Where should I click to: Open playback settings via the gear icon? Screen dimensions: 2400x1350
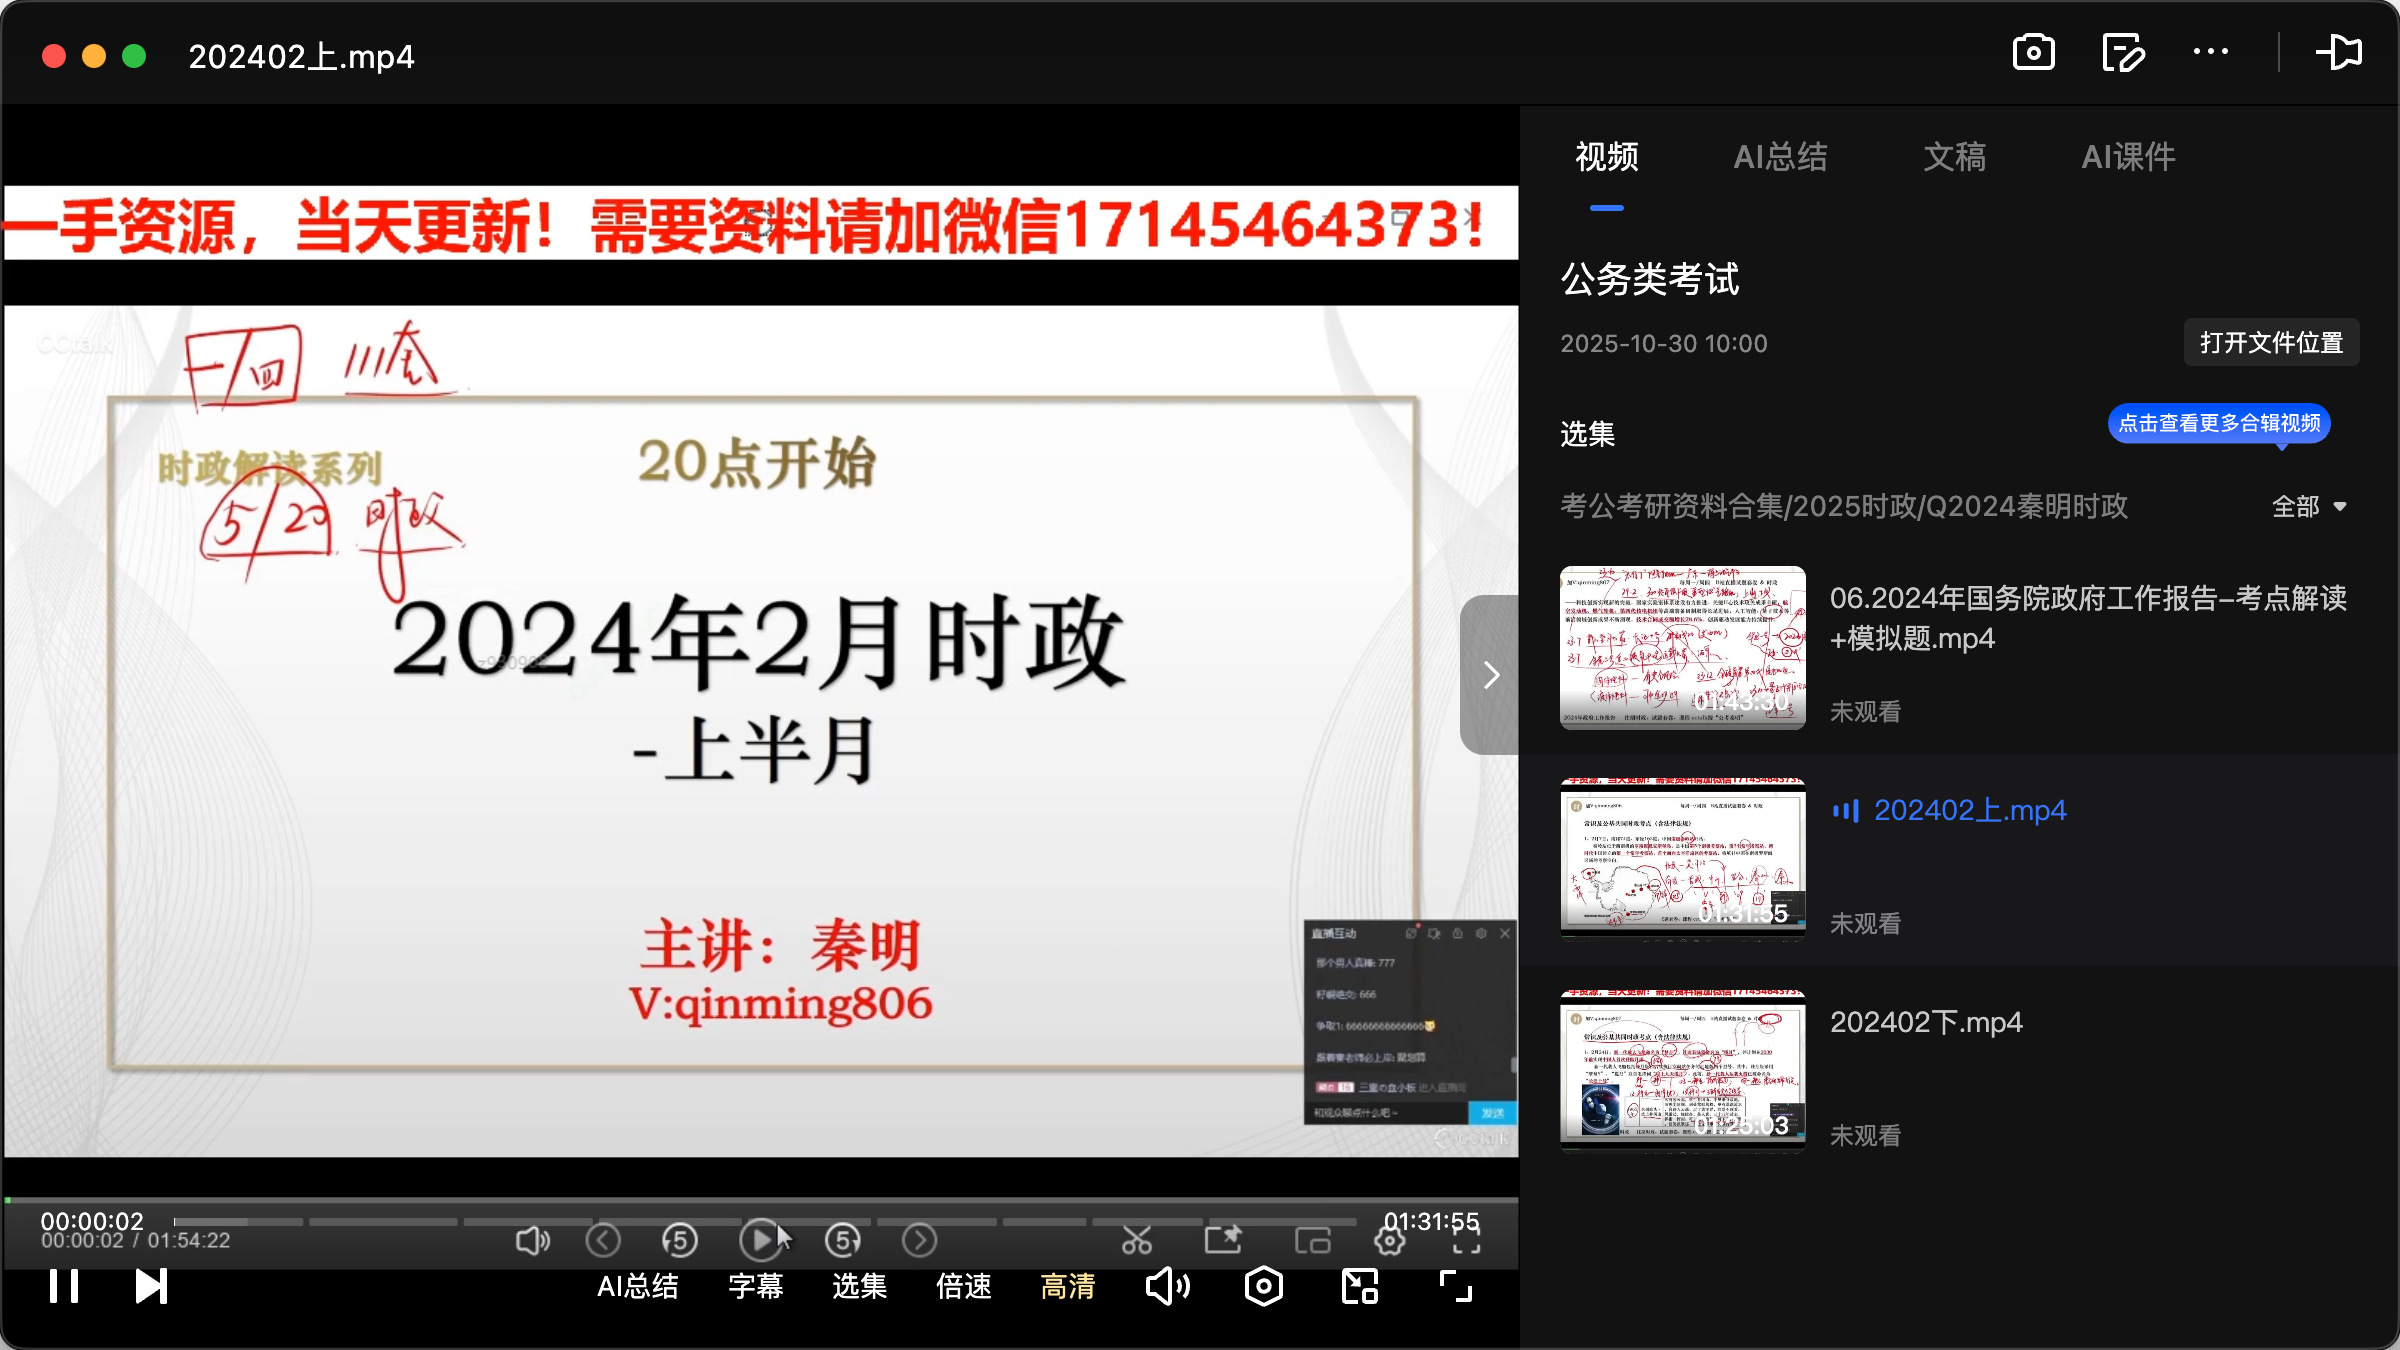[1389, 1240]
